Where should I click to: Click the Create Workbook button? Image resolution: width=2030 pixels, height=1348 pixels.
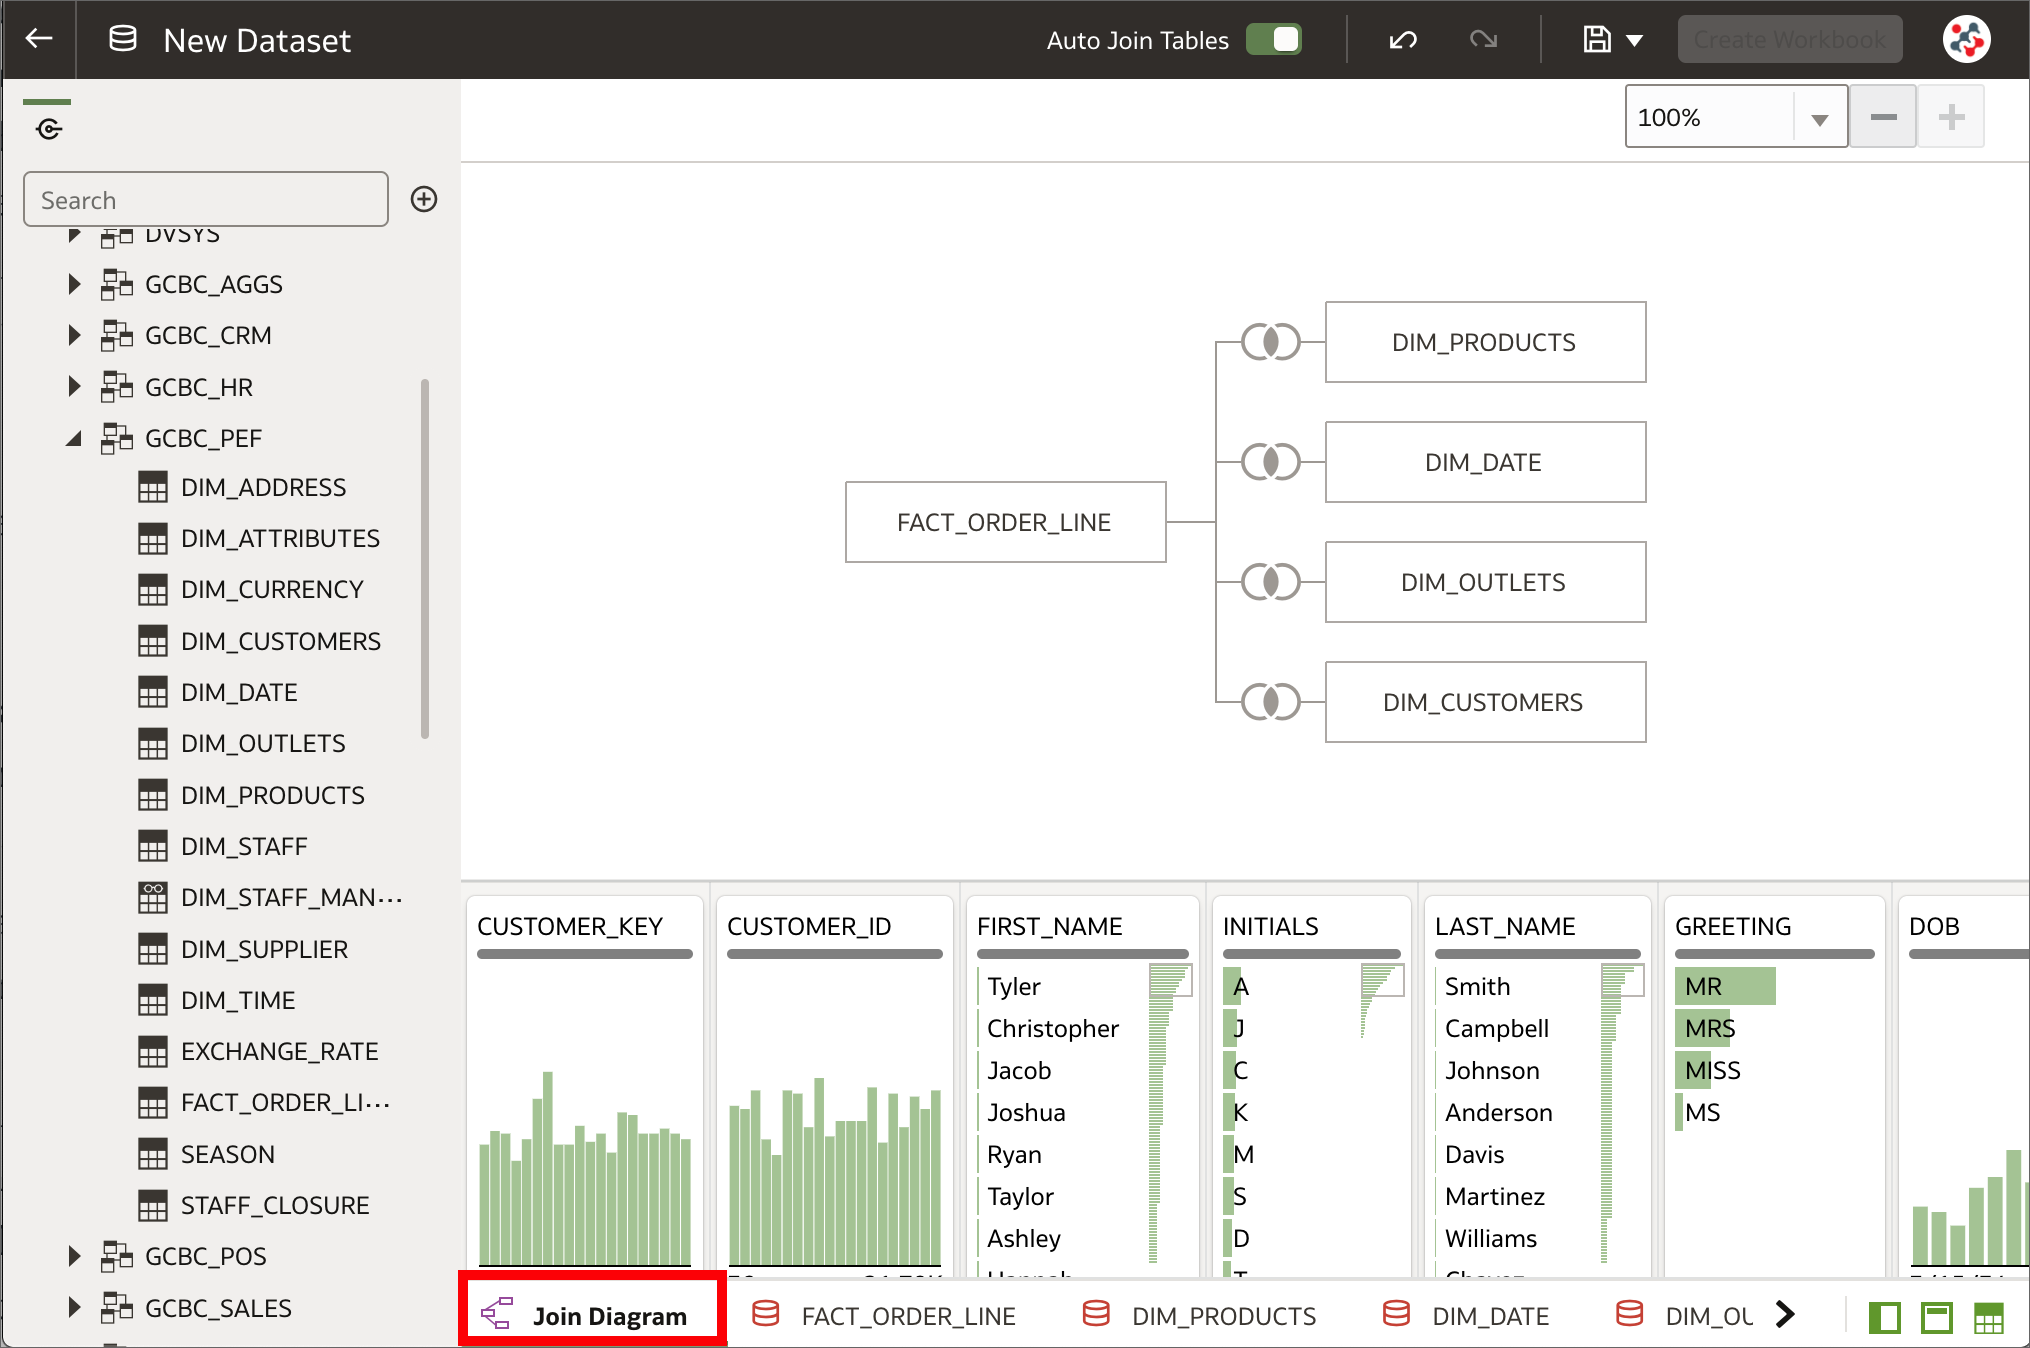click(x=1789, y=38)
